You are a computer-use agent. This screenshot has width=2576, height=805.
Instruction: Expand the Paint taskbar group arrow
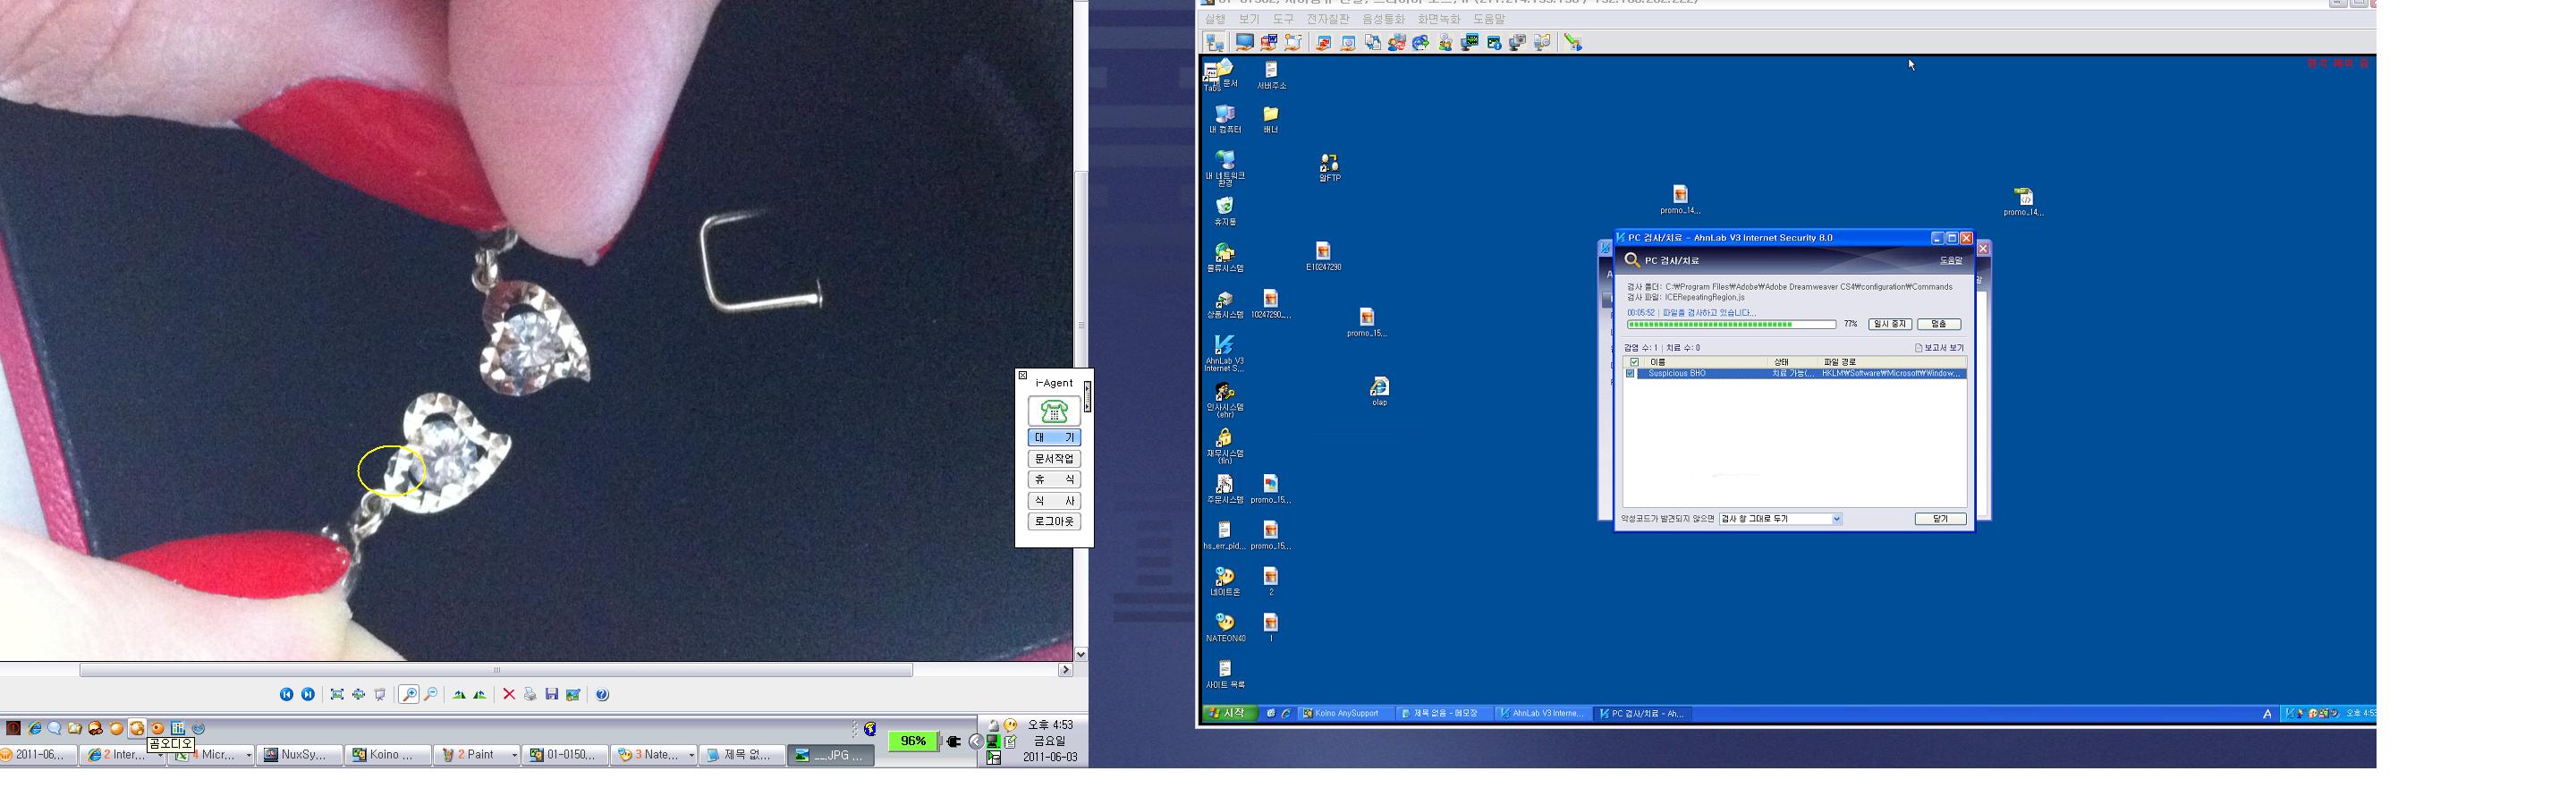pyautogui.click(x=514, y=755)
